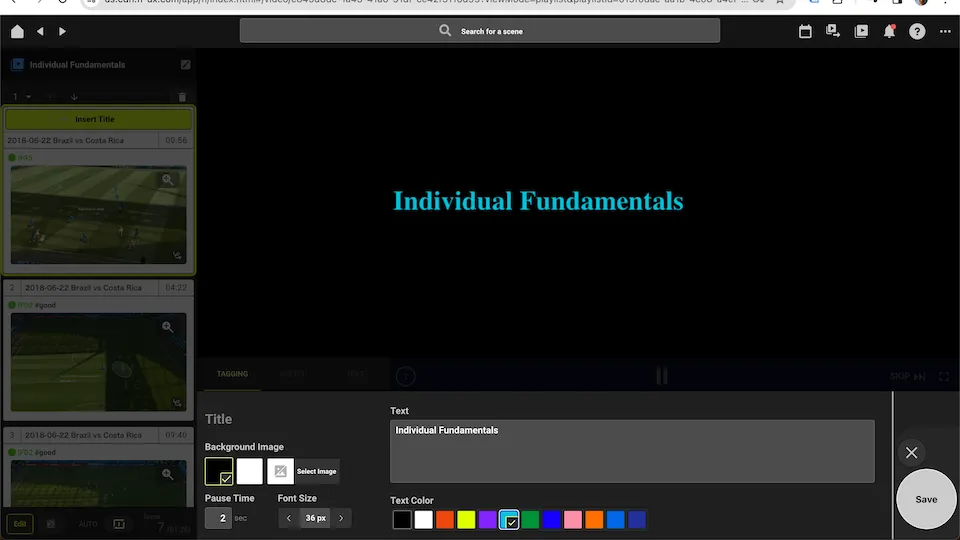Save the title with Save button
The width and height of the screenshot is (960, 540).
926,499
